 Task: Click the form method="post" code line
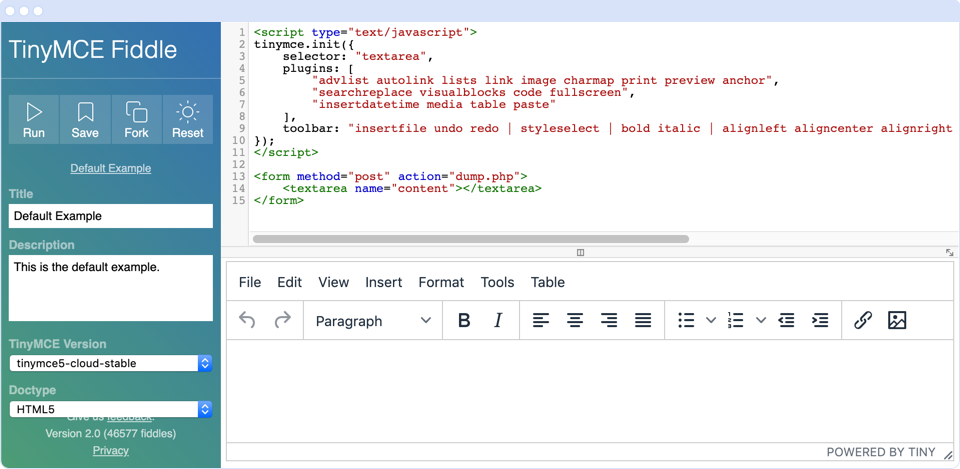391,176
